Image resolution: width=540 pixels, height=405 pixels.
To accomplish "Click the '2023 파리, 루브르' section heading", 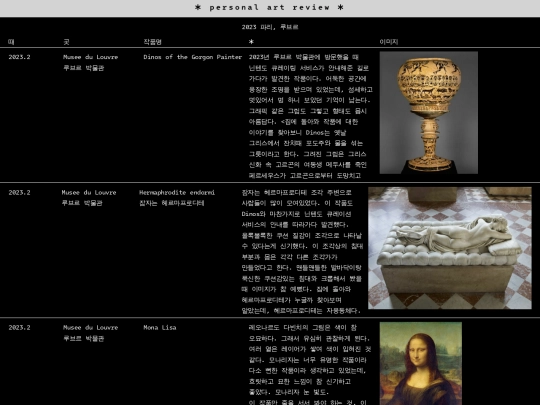I will pyautogui.click(x=270, y=27).
